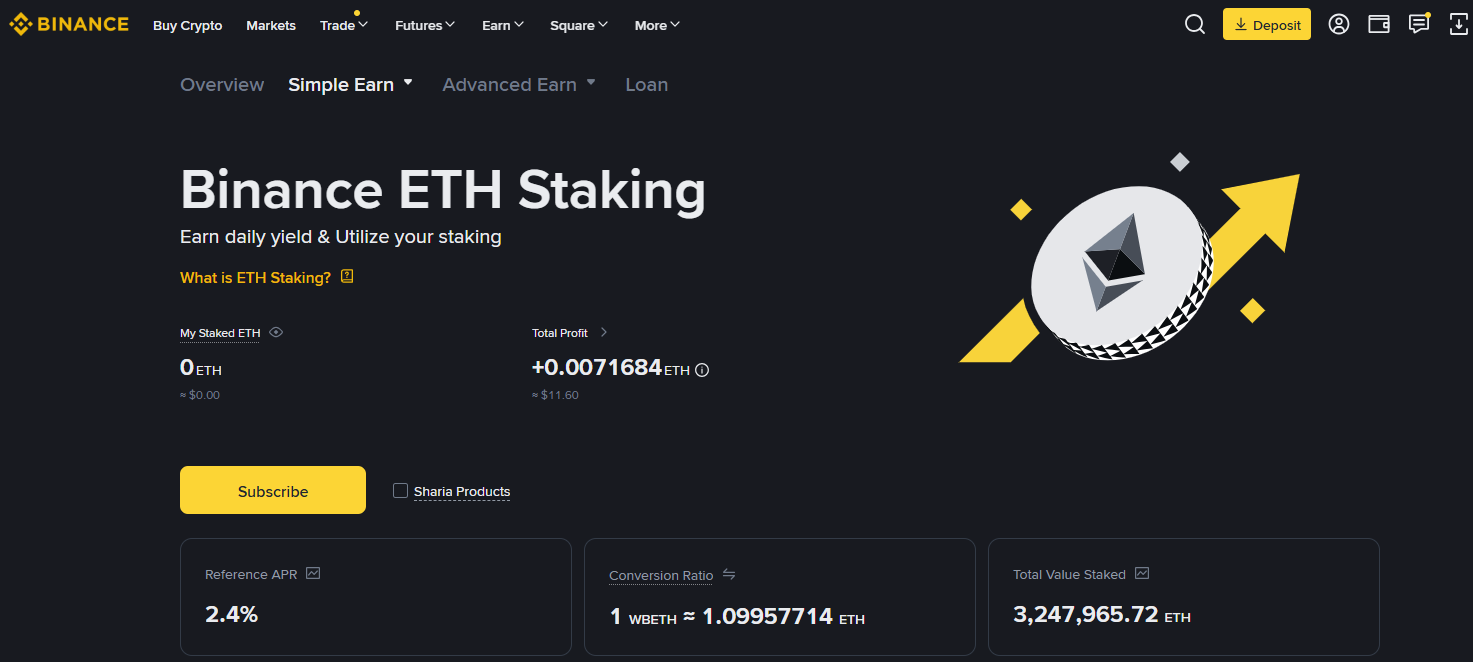The height and width of the screenshot is (662, 1473).
Task: Open the Simple Earn dropdown
Action: pos(350,85)
